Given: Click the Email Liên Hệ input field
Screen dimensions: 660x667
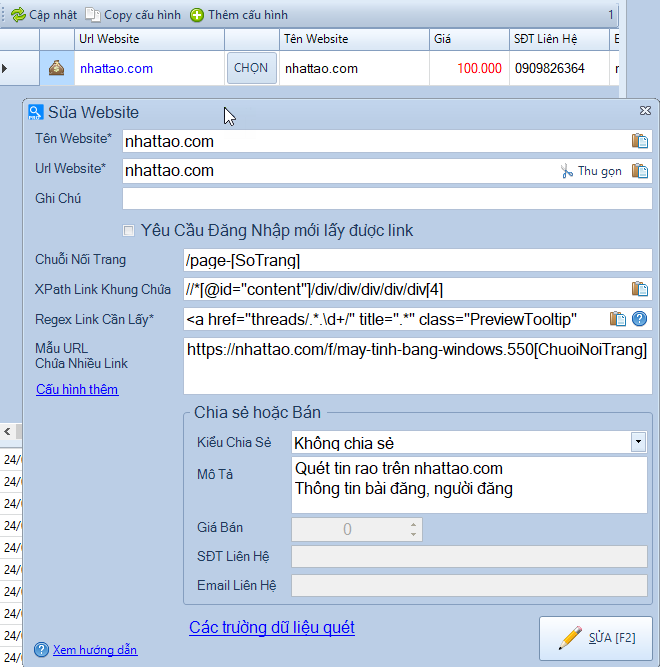Looking at the screenshot, I should [x=469, y=585].
